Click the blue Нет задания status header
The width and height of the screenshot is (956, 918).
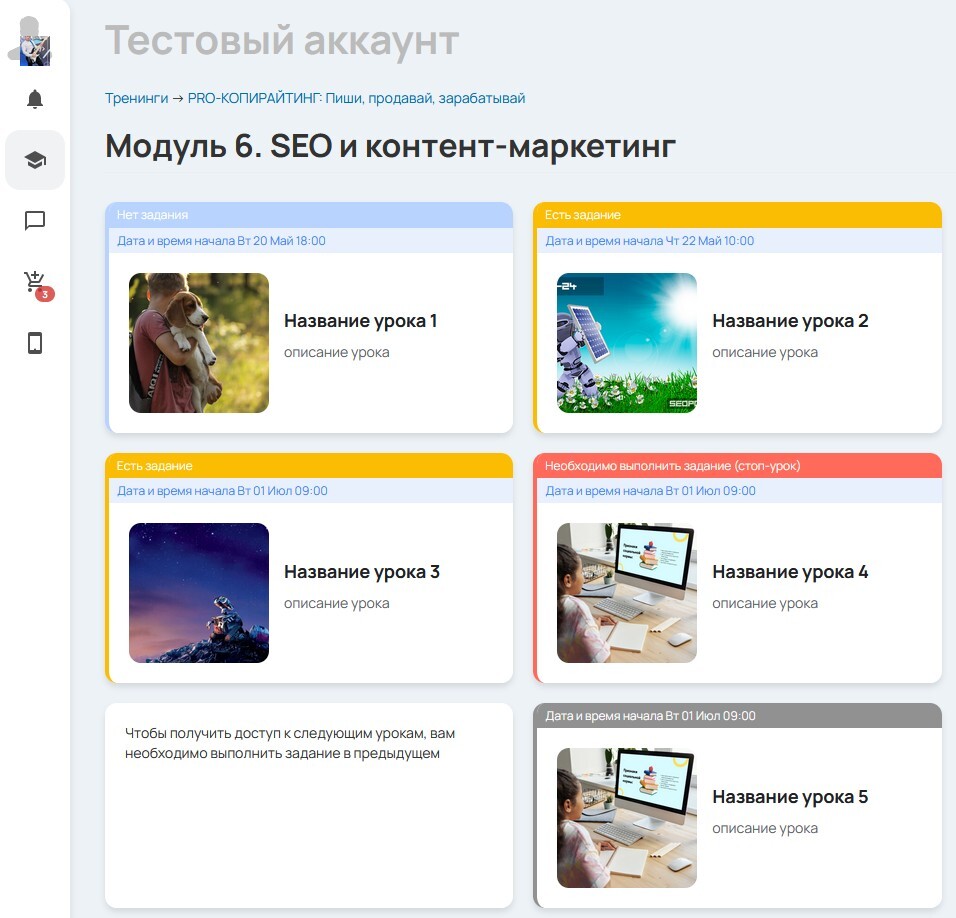[x=309, y=215]
